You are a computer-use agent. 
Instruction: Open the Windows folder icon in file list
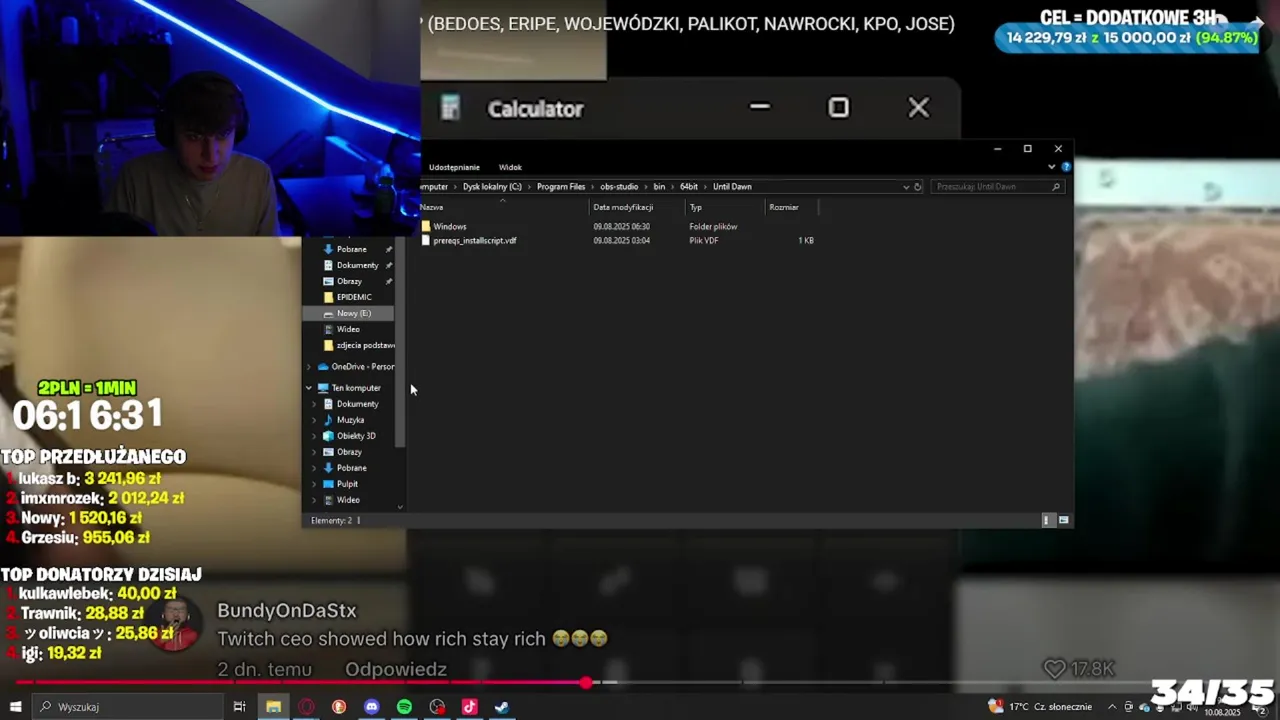pos(426,227)
